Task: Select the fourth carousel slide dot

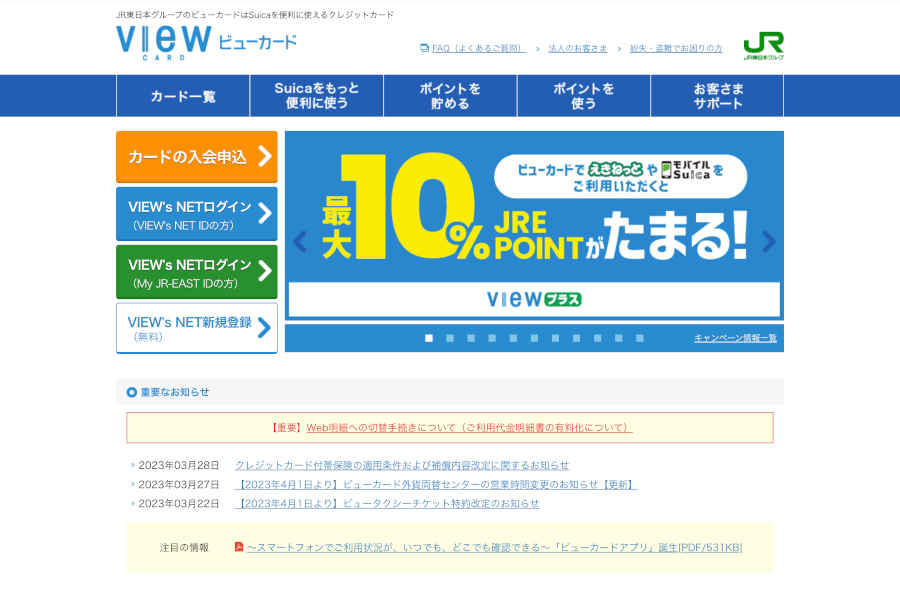Action: (x=492, y=338)
